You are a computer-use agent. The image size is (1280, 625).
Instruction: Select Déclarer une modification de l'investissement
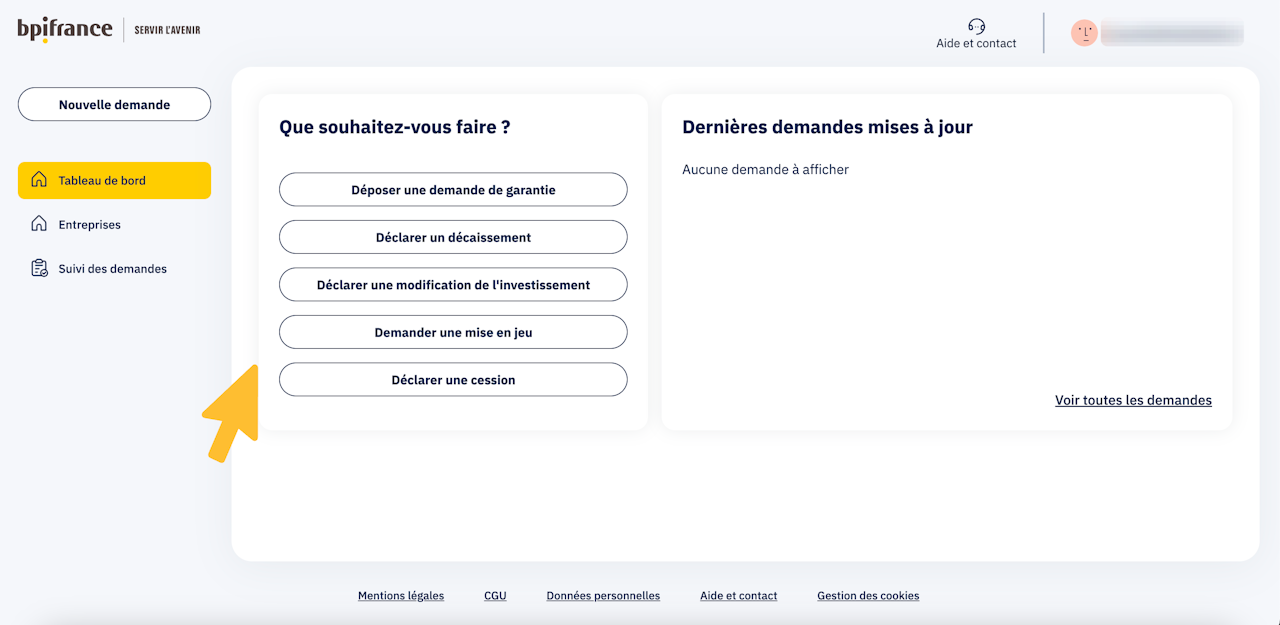453,284
